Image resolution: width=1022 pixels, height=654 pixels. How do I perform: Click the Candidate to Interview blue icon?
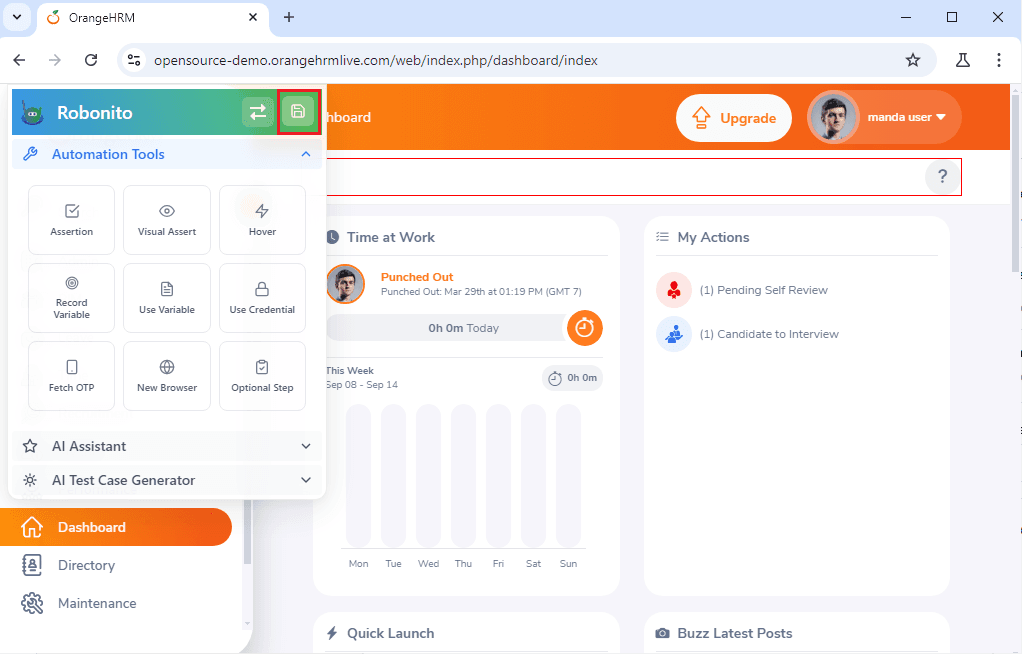pos(673,334)
